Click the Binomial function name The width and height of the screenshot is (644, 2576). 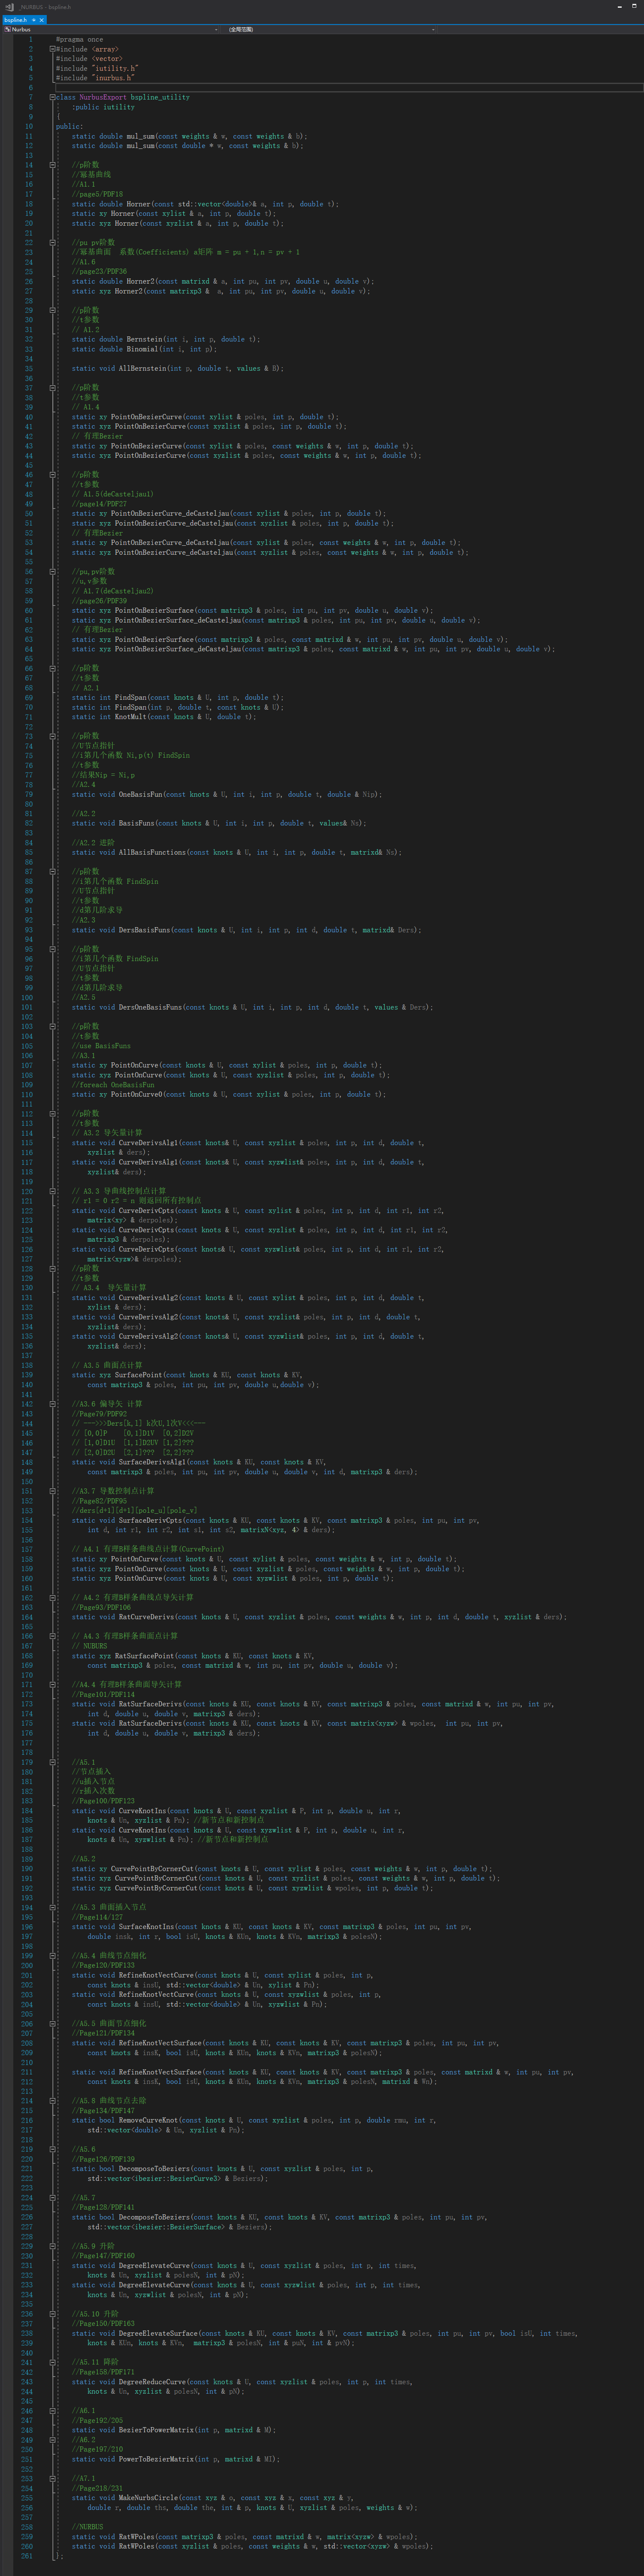(143, 349)
